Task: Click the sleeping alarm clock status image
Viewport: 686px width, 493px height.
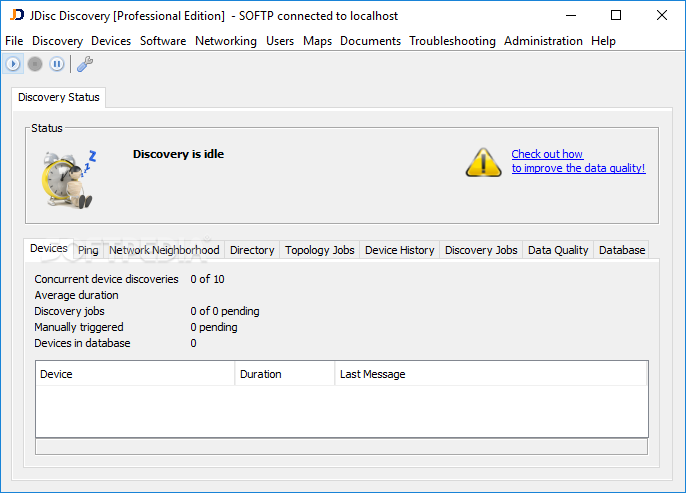Action: [69, 178]
